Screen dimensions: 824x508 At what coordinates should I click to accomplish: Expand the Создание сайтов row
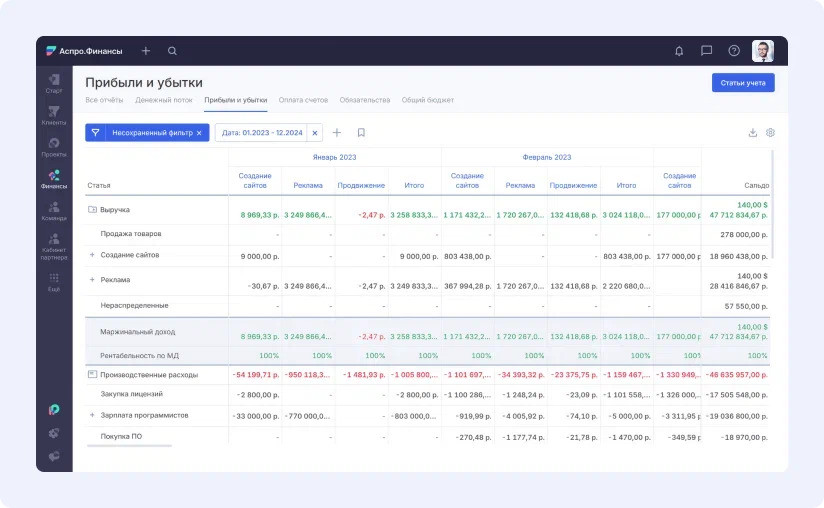92,255
